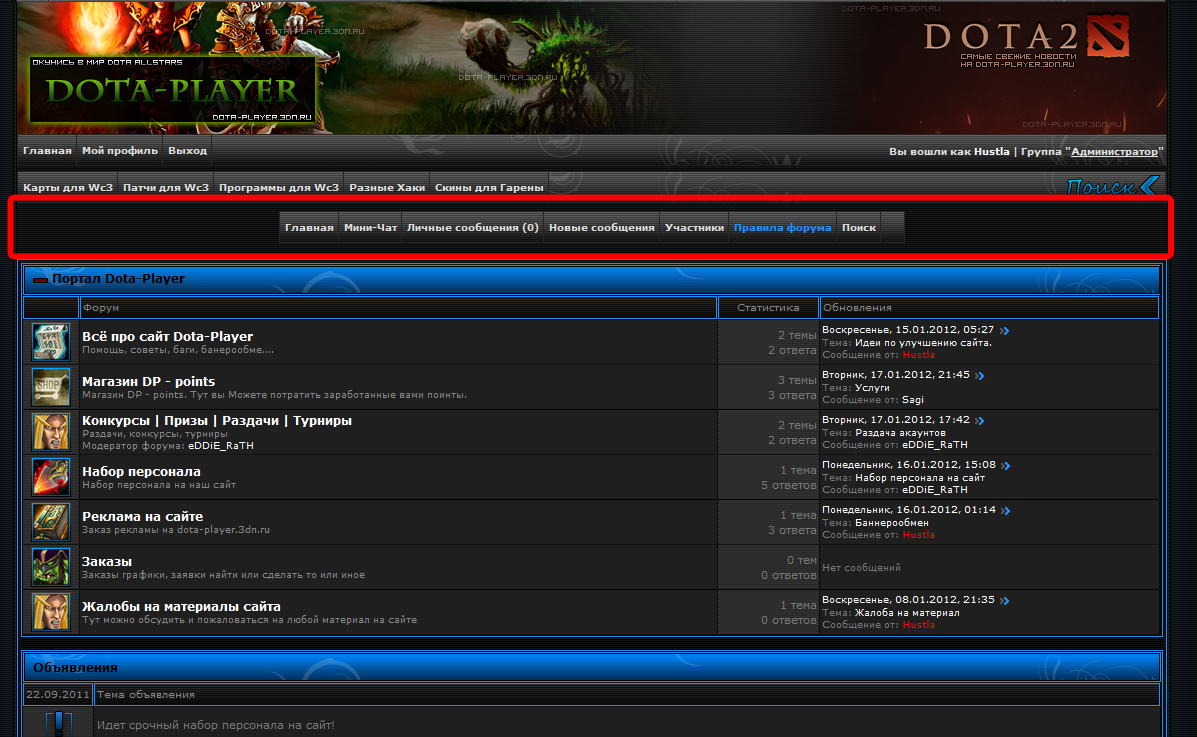Open Главная in the top site menu
This screenshot has height=737, width=1197.
pyautogui.click(x=47, y=150)
